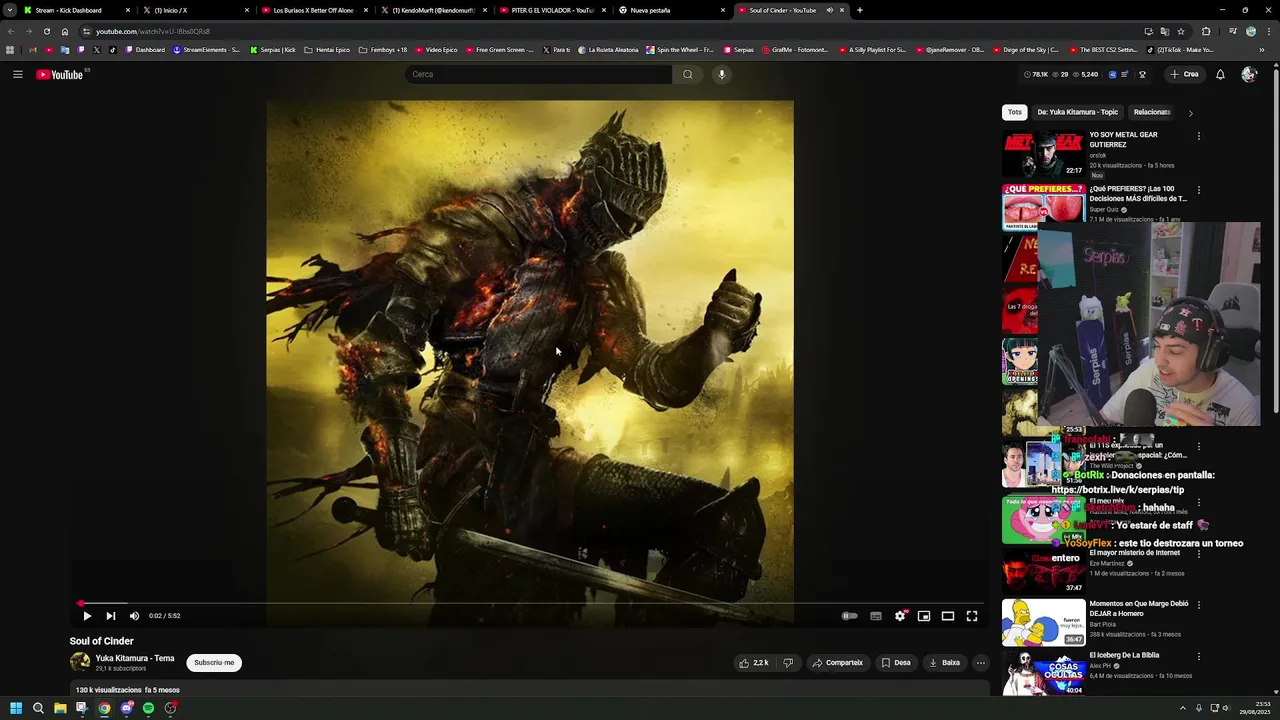Dislike the Soul of Cinder video
1280x720 pixels.
click(x=788, y=662)
